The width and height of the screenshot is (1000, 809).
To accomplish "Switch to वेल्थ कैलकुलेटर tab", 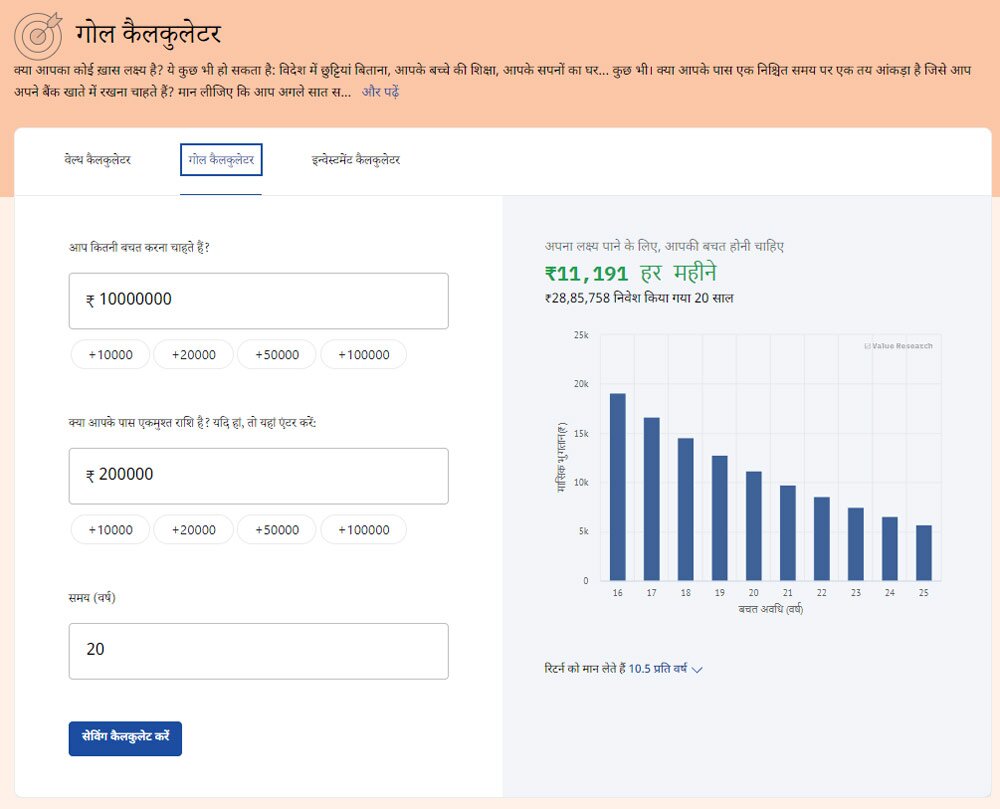I will (x=97, y=160).
